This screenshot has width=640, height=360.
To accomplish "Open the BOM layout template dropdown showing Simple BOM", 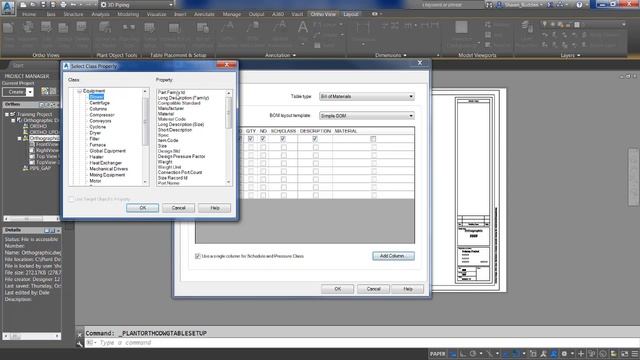I will click(367, 116).
